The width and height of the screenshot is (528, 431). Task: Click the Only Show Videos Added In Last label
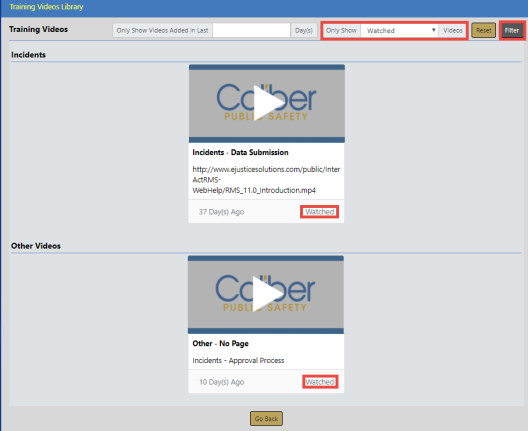coord(162,30)
